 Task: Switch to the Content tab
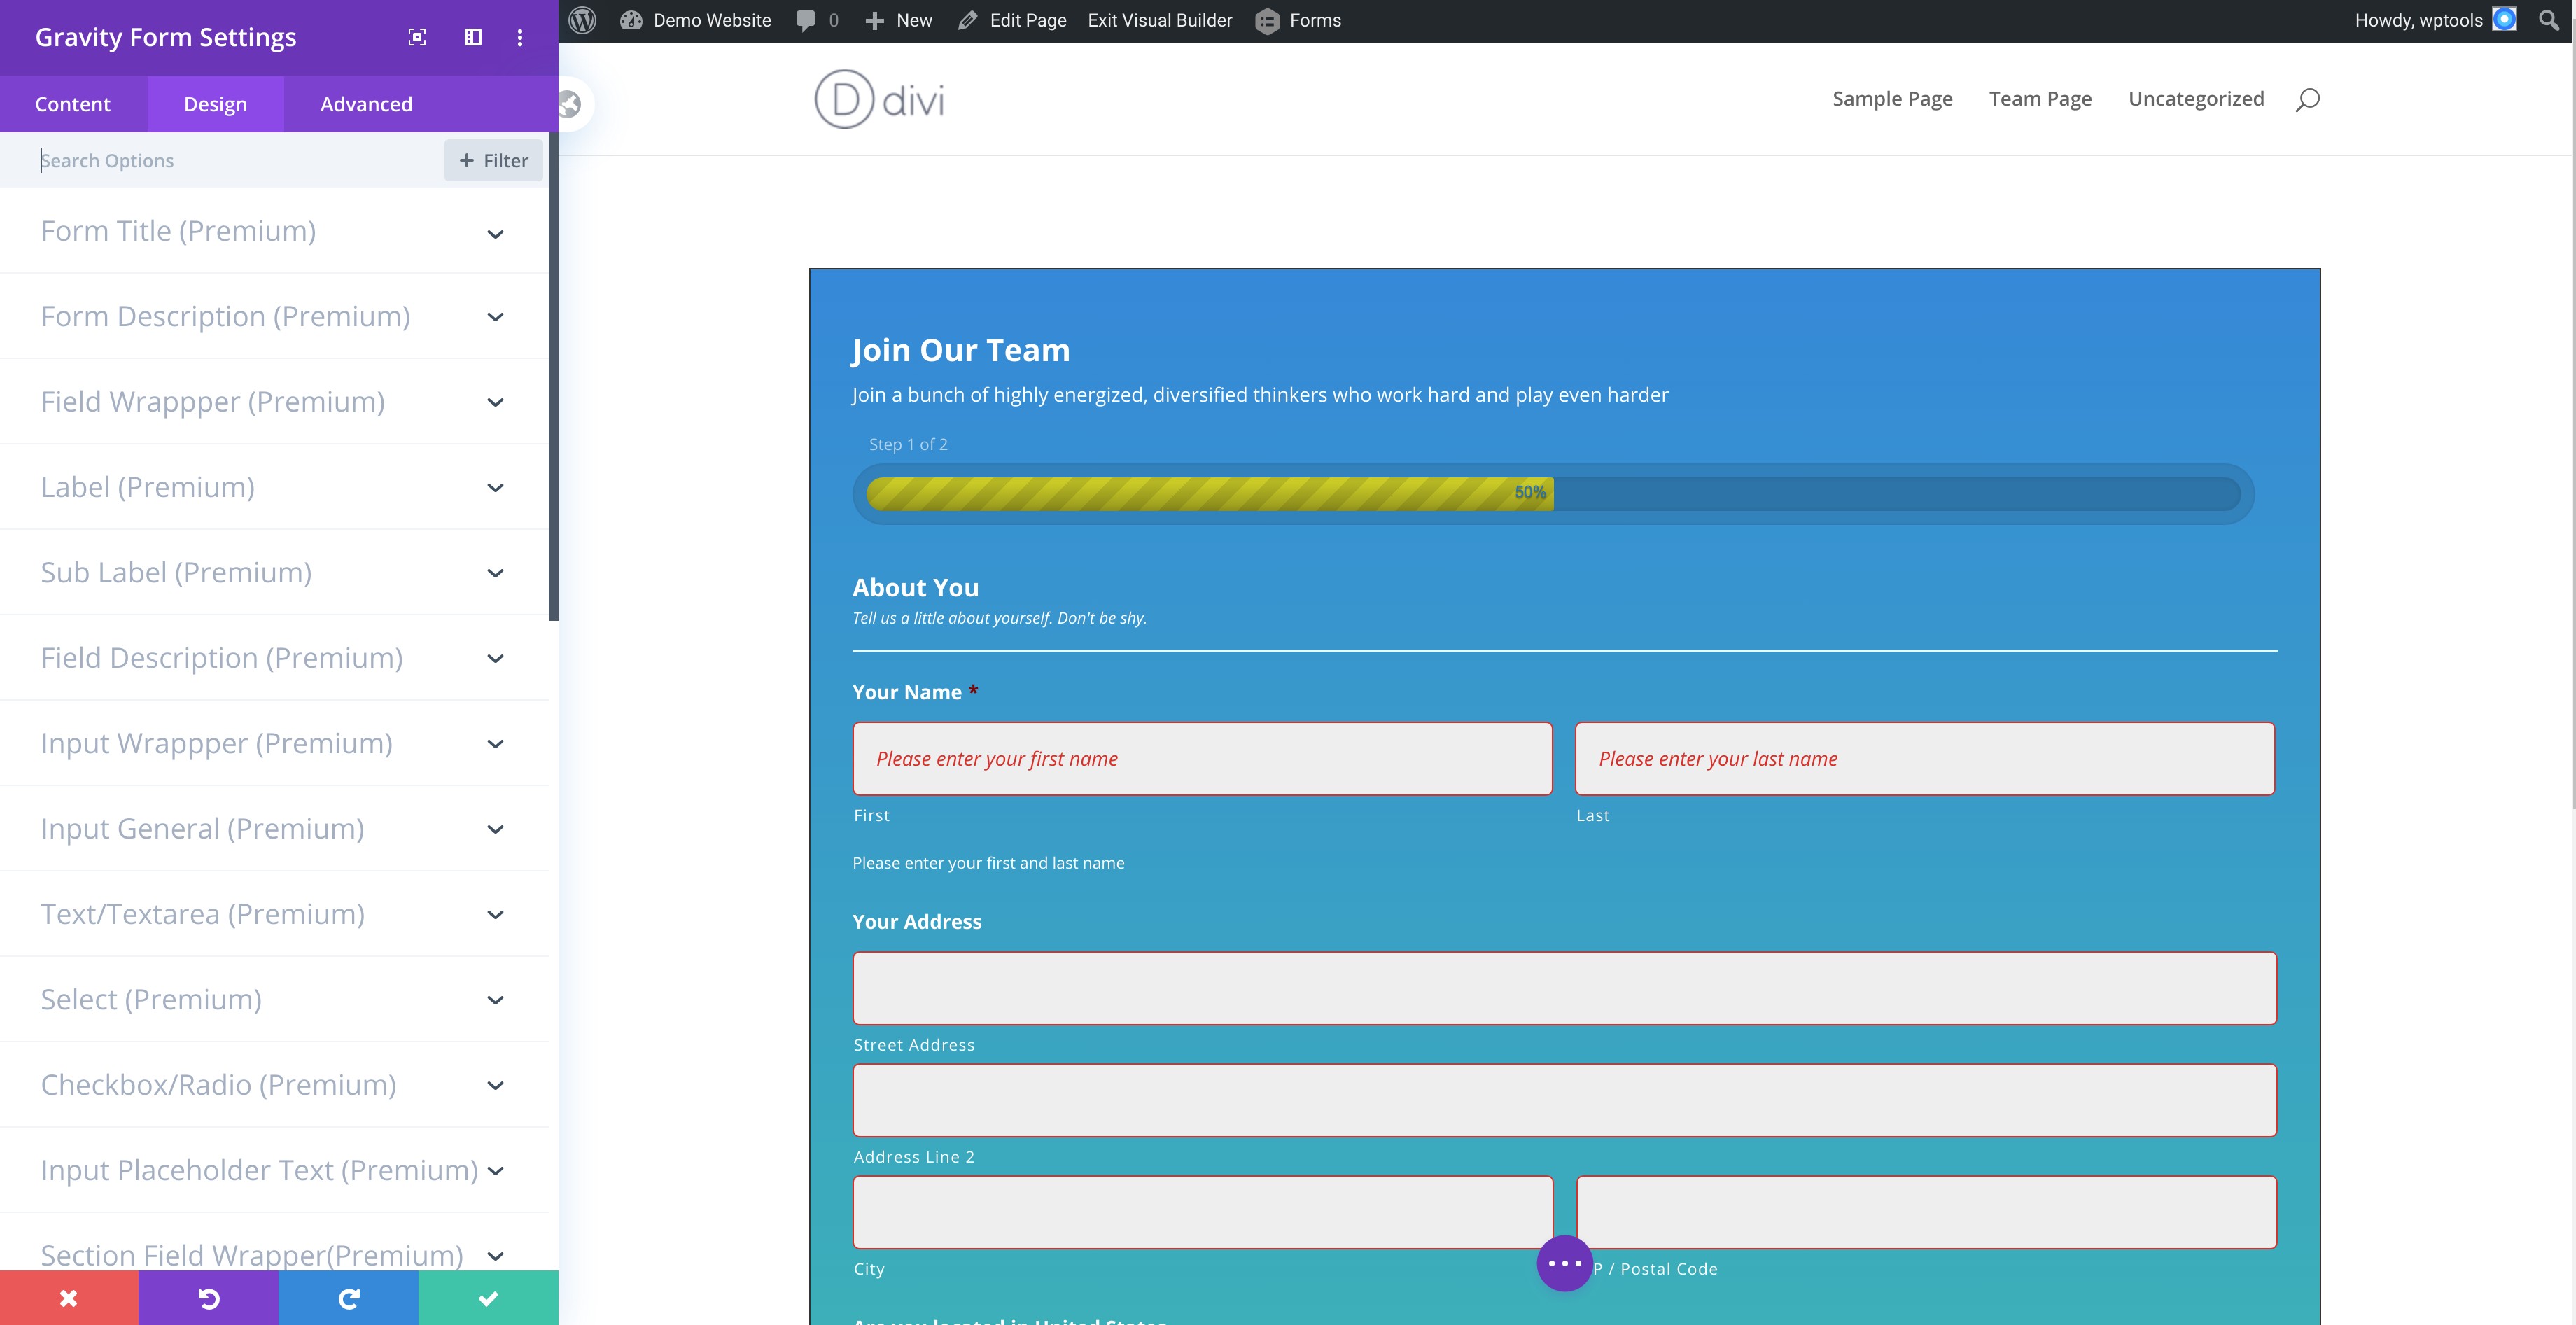[x=73, y=104]
